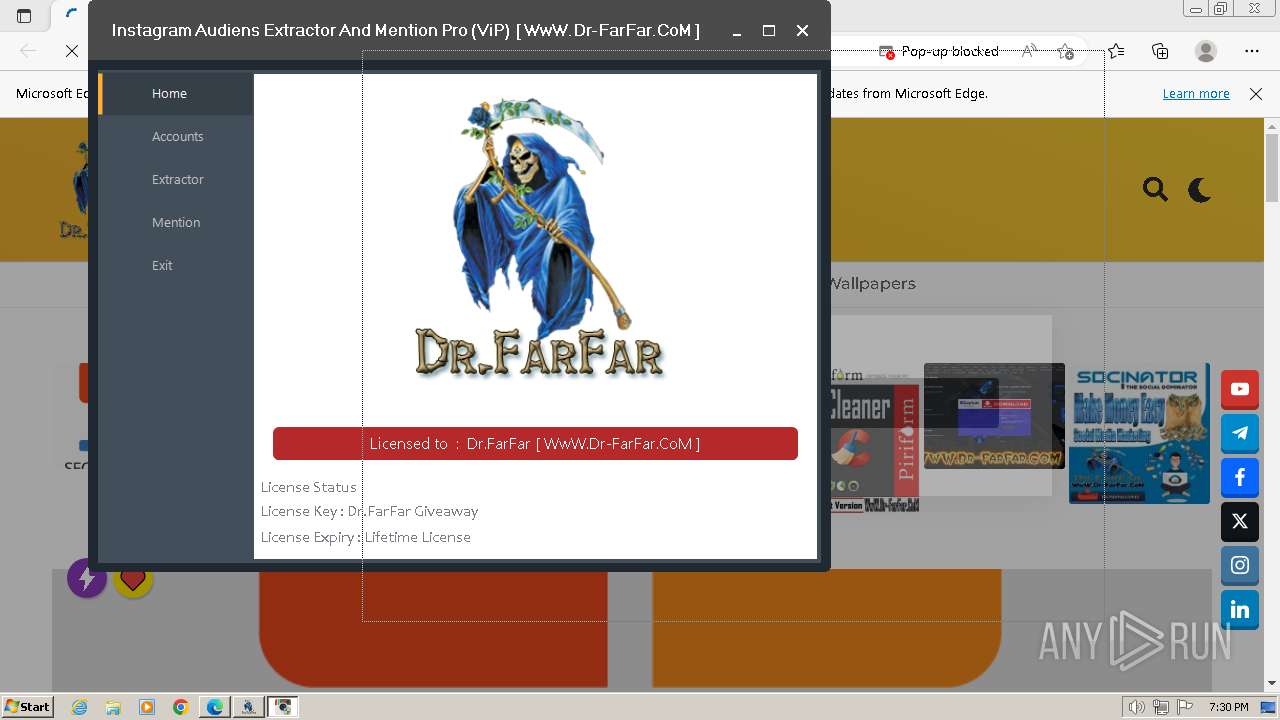Image resolution: width=1280 pixels, height=720 pixels.
Task: Open the Edge profile avatar
Action: point(1206,51)
